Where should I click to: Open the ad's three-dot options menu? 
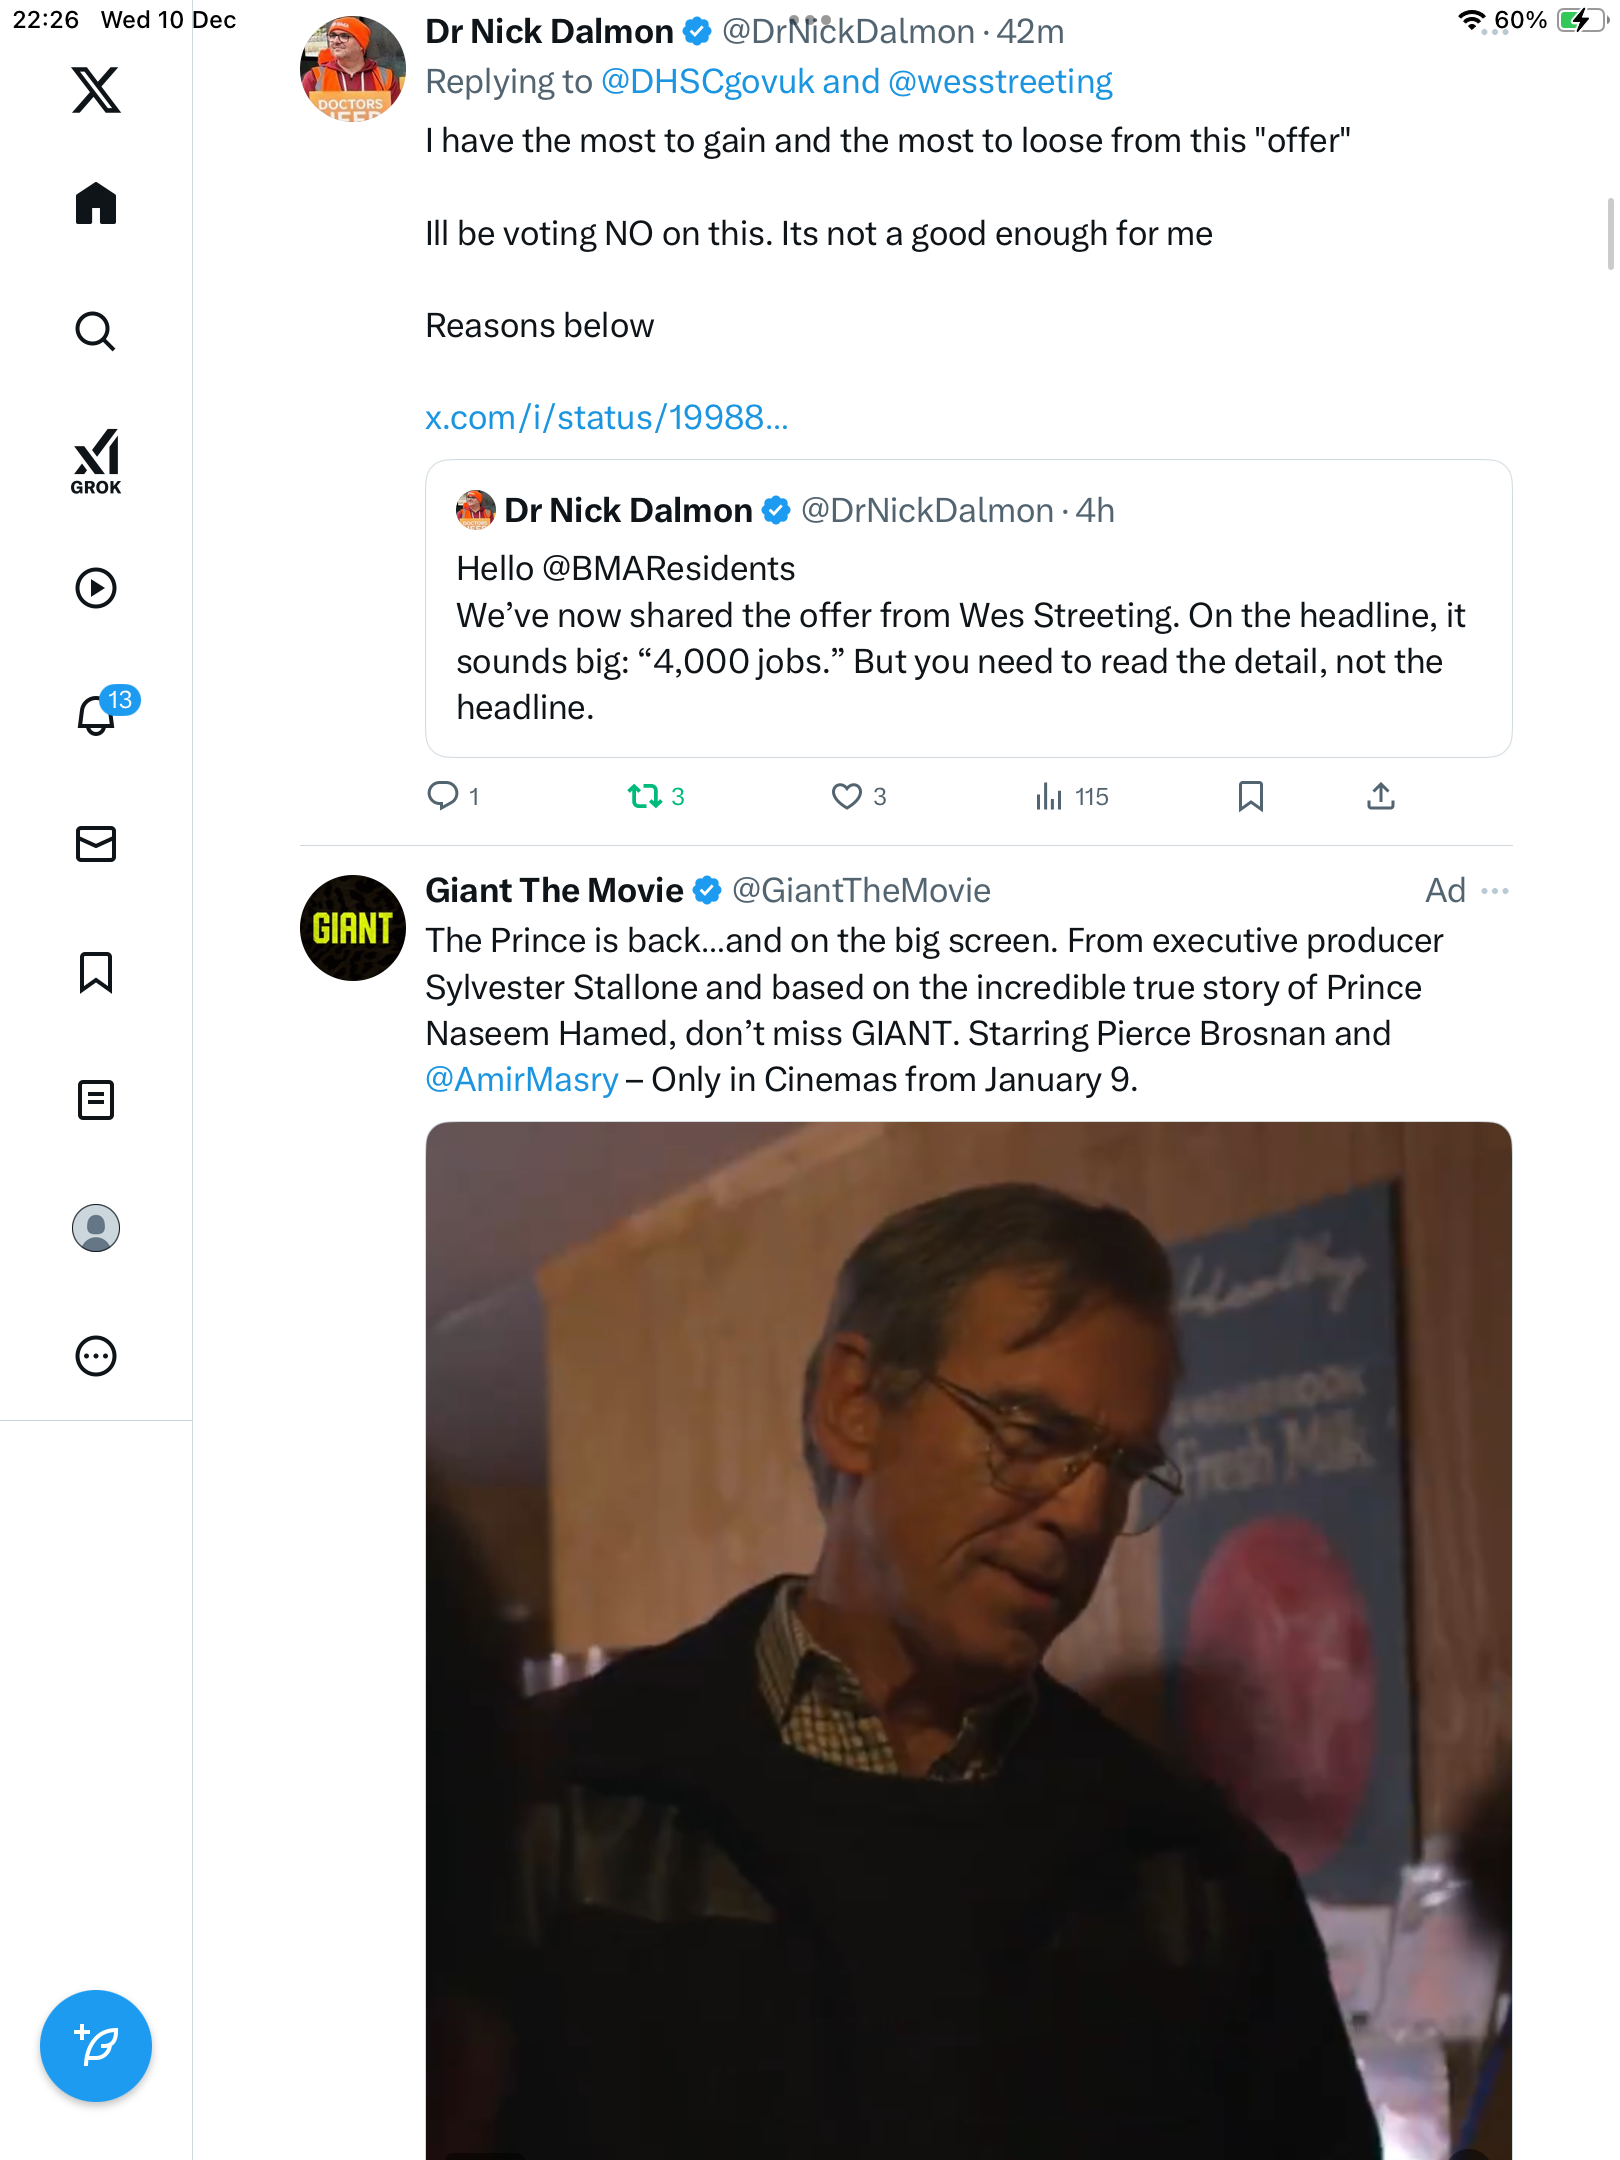1495,890
